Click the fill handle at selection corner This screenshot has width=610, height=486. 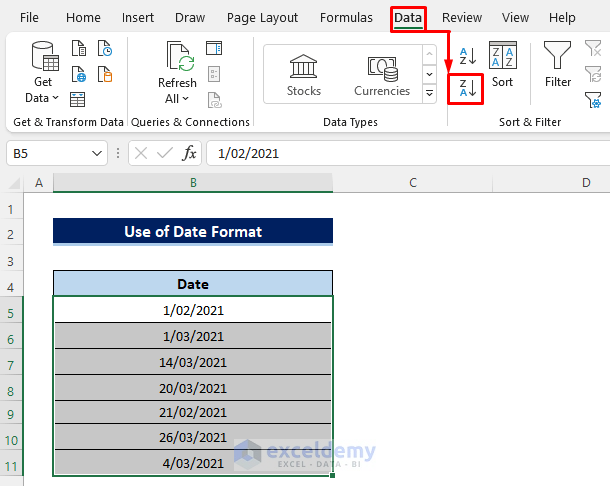coord(332,475)
